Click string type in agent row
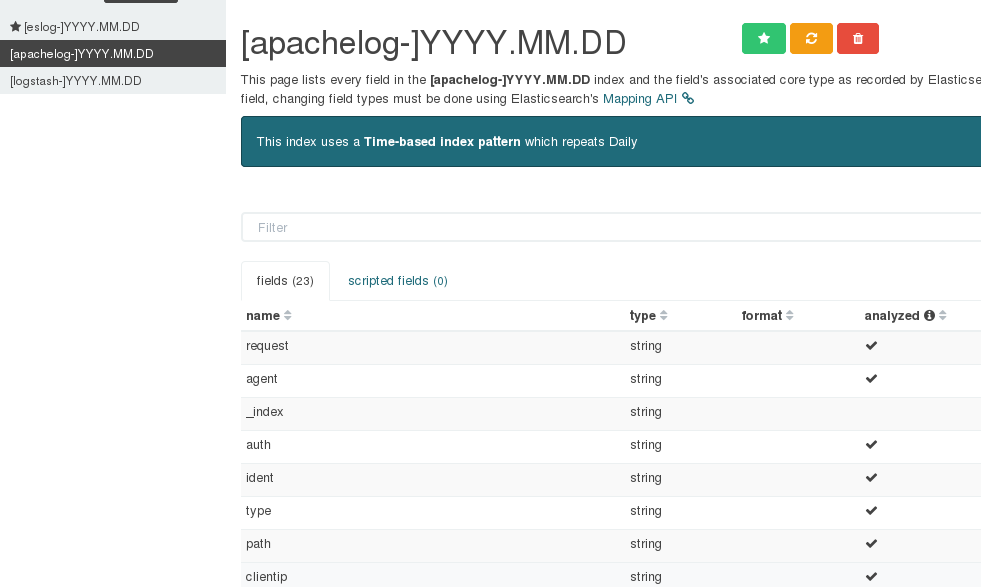The width and height of the screenshot is (981, 587). click(x=646, y=379)
